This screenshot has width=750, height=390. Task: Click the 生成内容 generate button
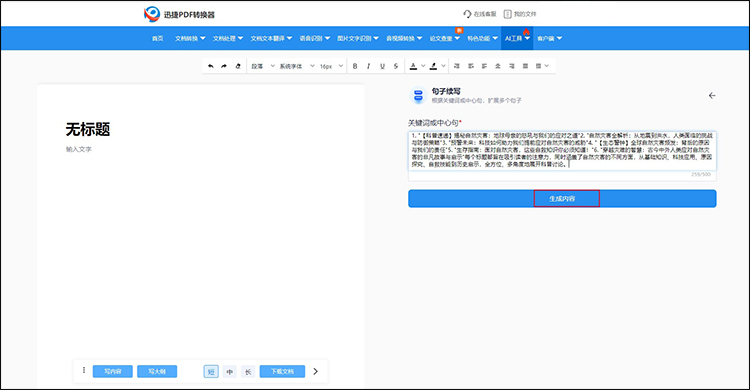click(562, 199)
